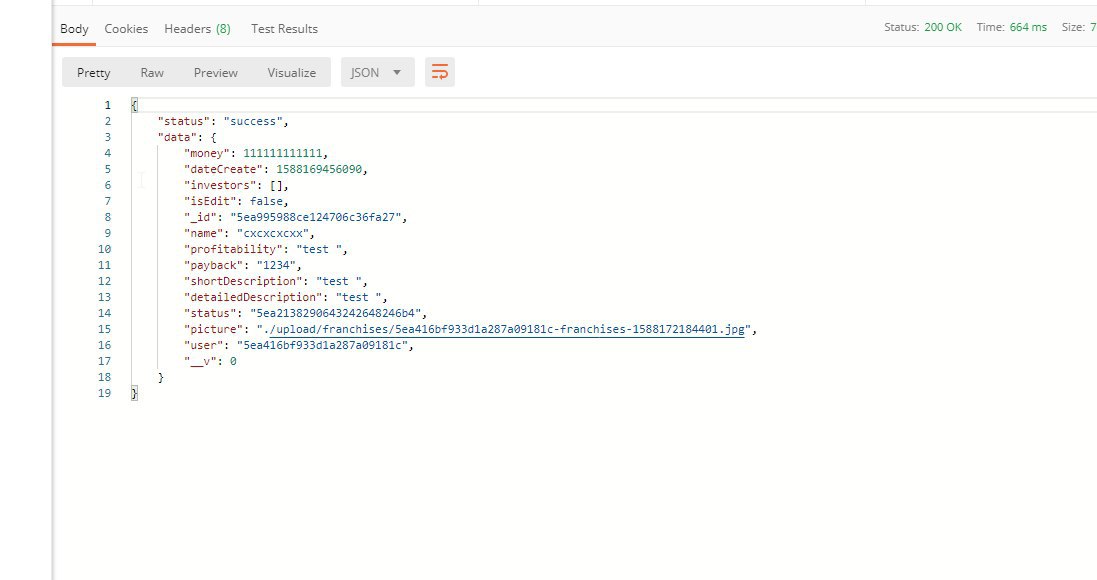Select the Raw view mode
1097x580 pixels.
coord(152,72)
